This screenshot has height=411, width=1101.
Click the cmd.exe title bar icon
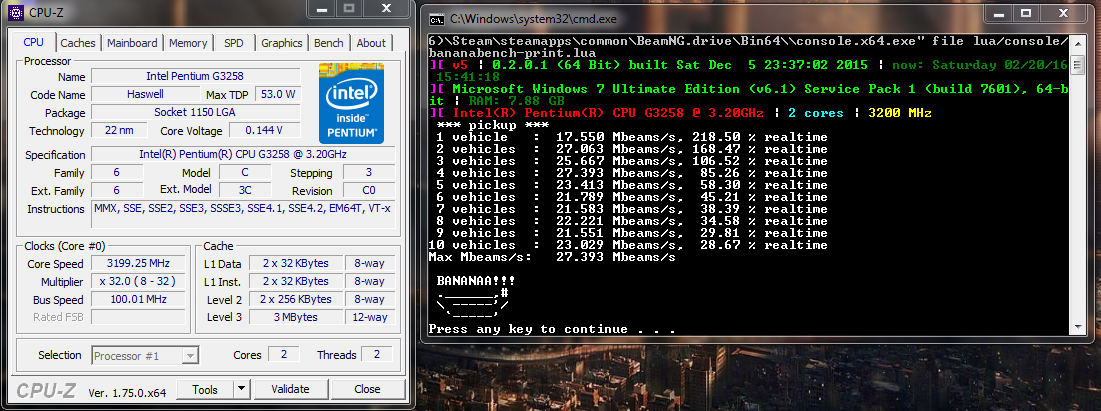pos(436,18)
